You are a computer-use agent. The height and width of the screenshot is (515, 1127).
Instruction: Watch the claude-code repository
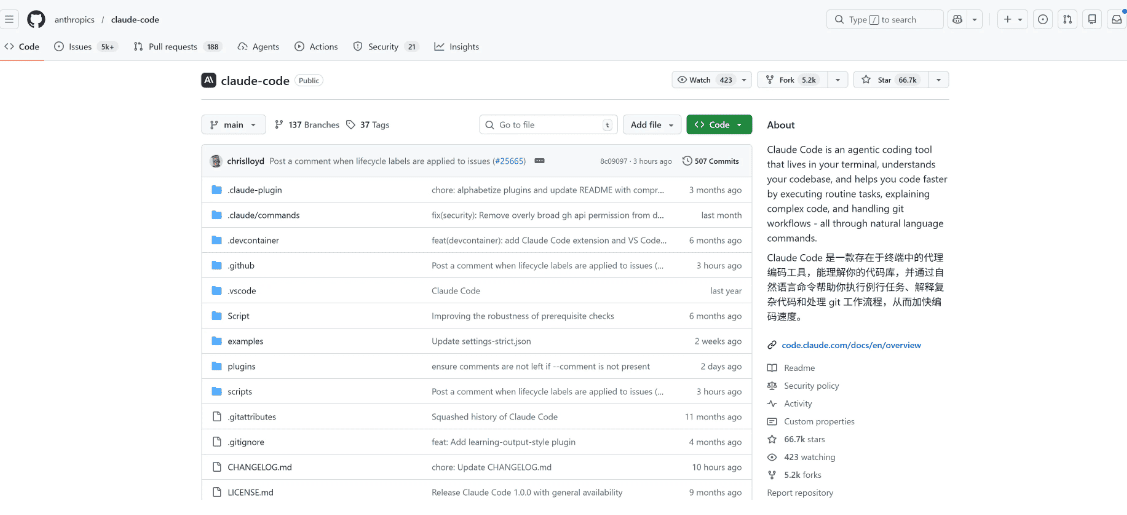click(705, 80)
